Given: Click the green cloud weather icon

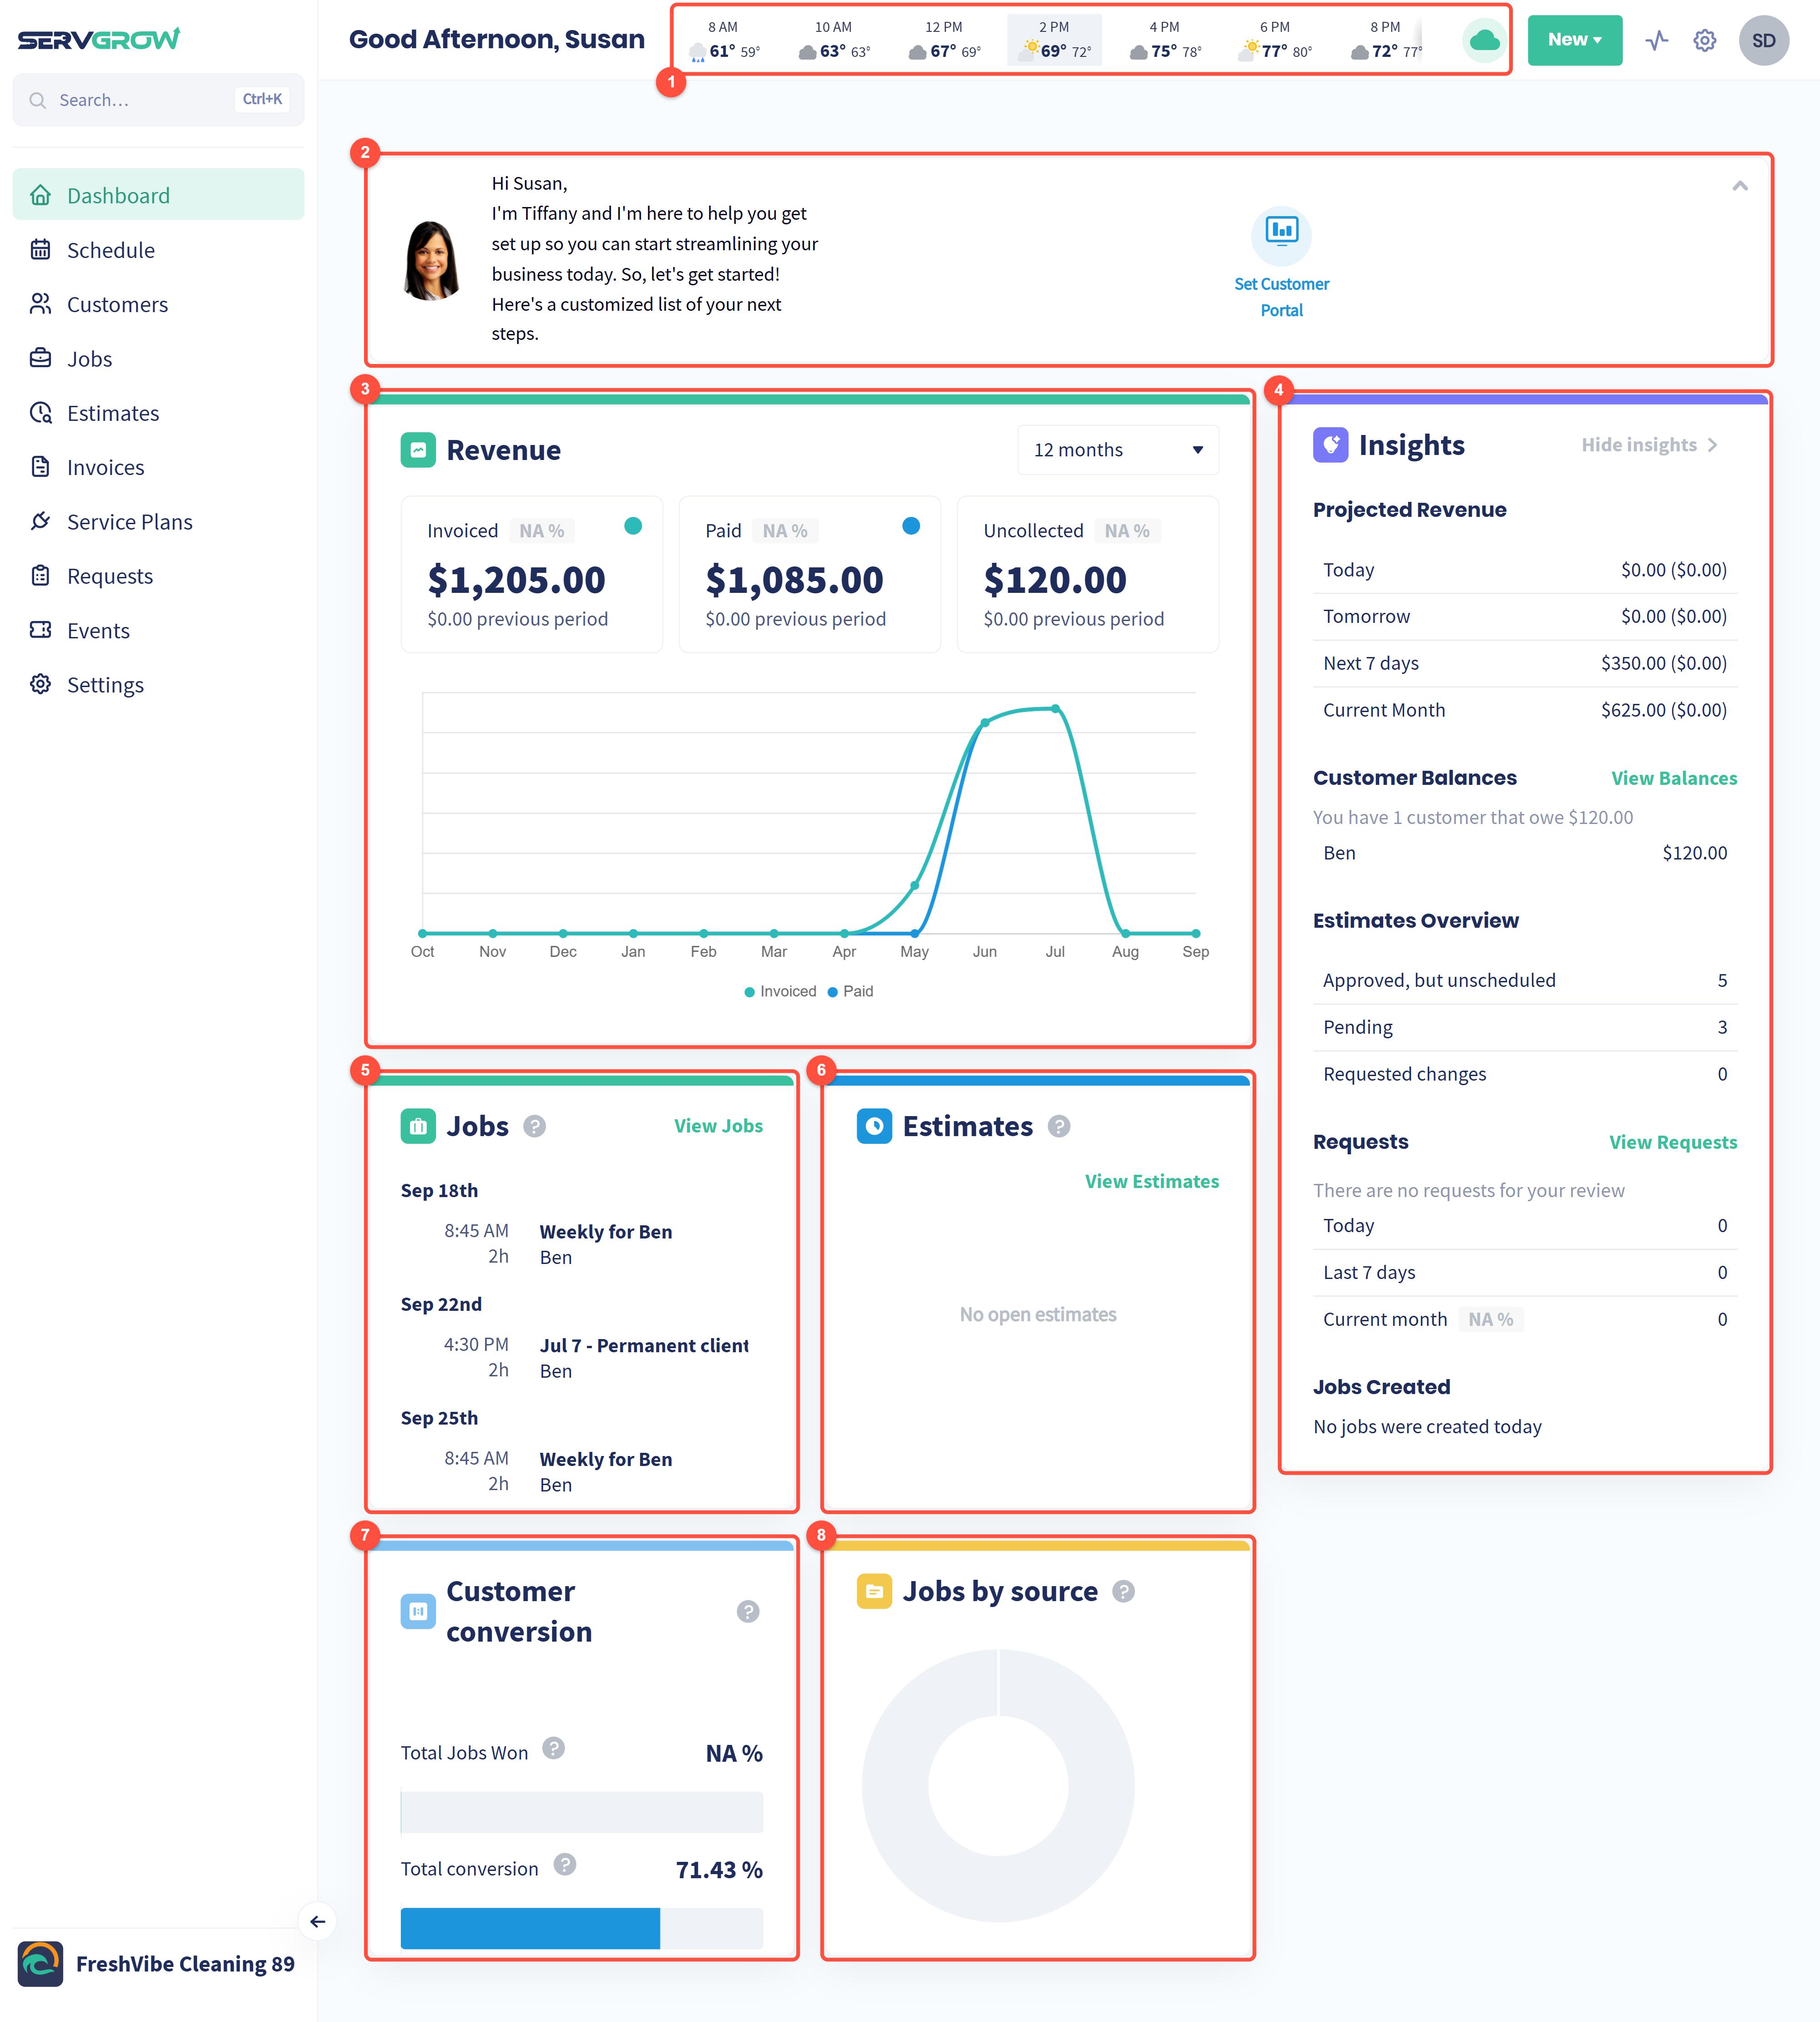Looking at the screenshot, I should click(1484, 40).
